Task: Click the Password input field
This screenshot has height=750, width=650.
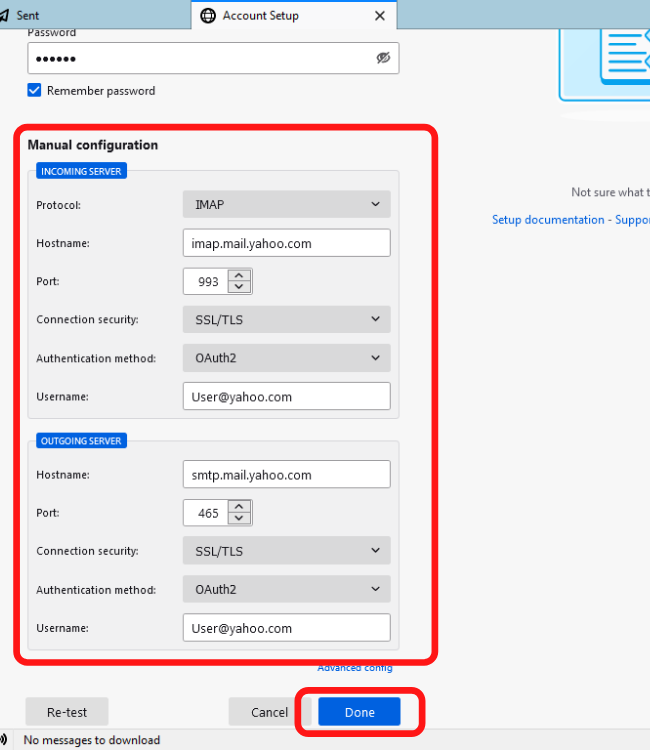Action: click(213, 58)
